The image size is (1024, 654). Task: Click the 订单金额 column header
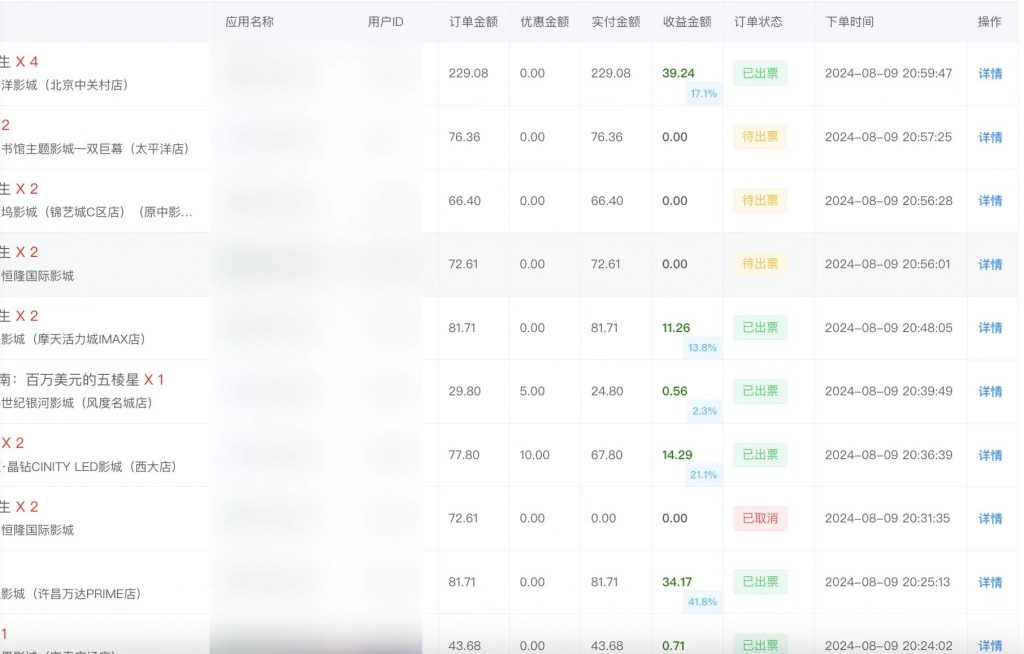[x=473, y=21]
